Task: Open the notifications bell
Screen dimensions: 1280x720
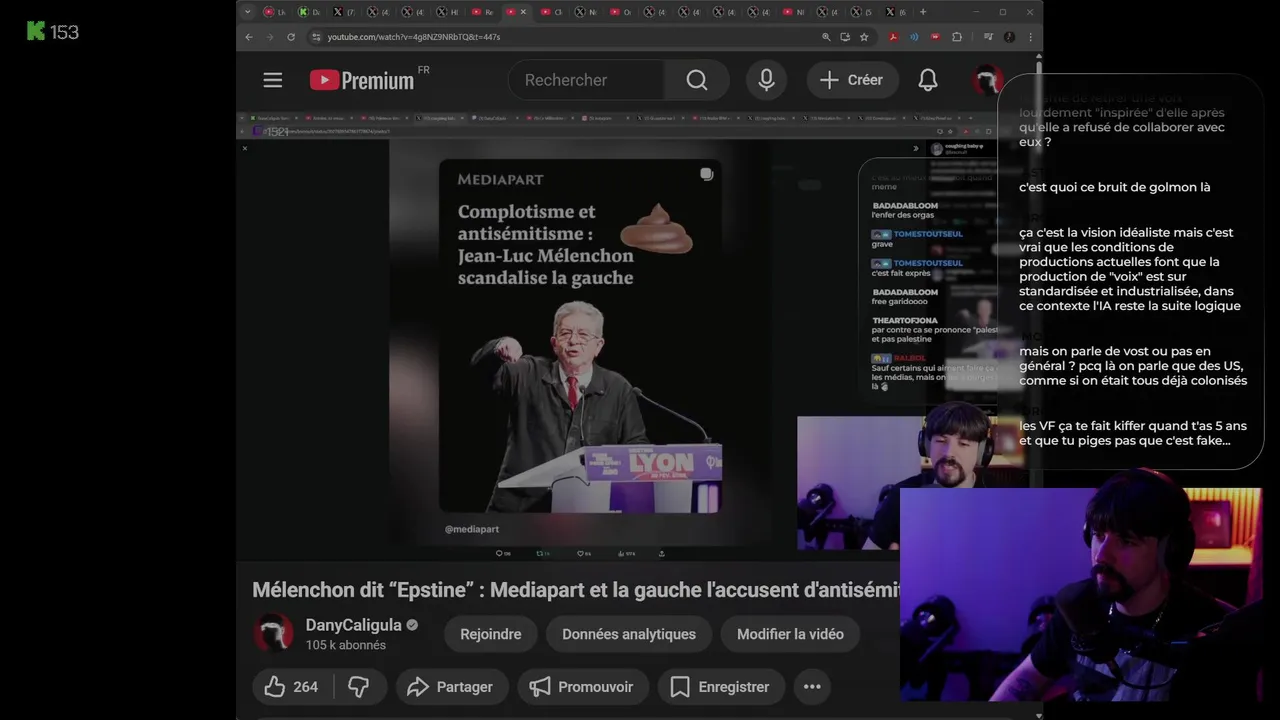Action: (928, 80)
